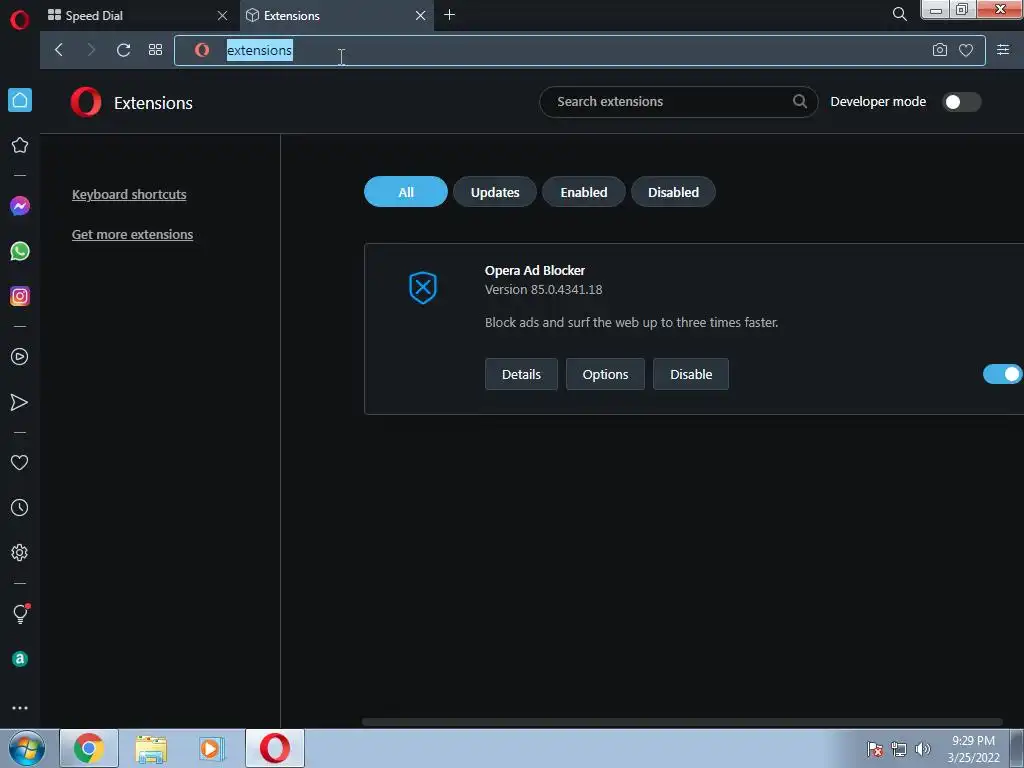Show the Updates filter
Viewport: 1024px width, 768px height.
tap(495, 192)
